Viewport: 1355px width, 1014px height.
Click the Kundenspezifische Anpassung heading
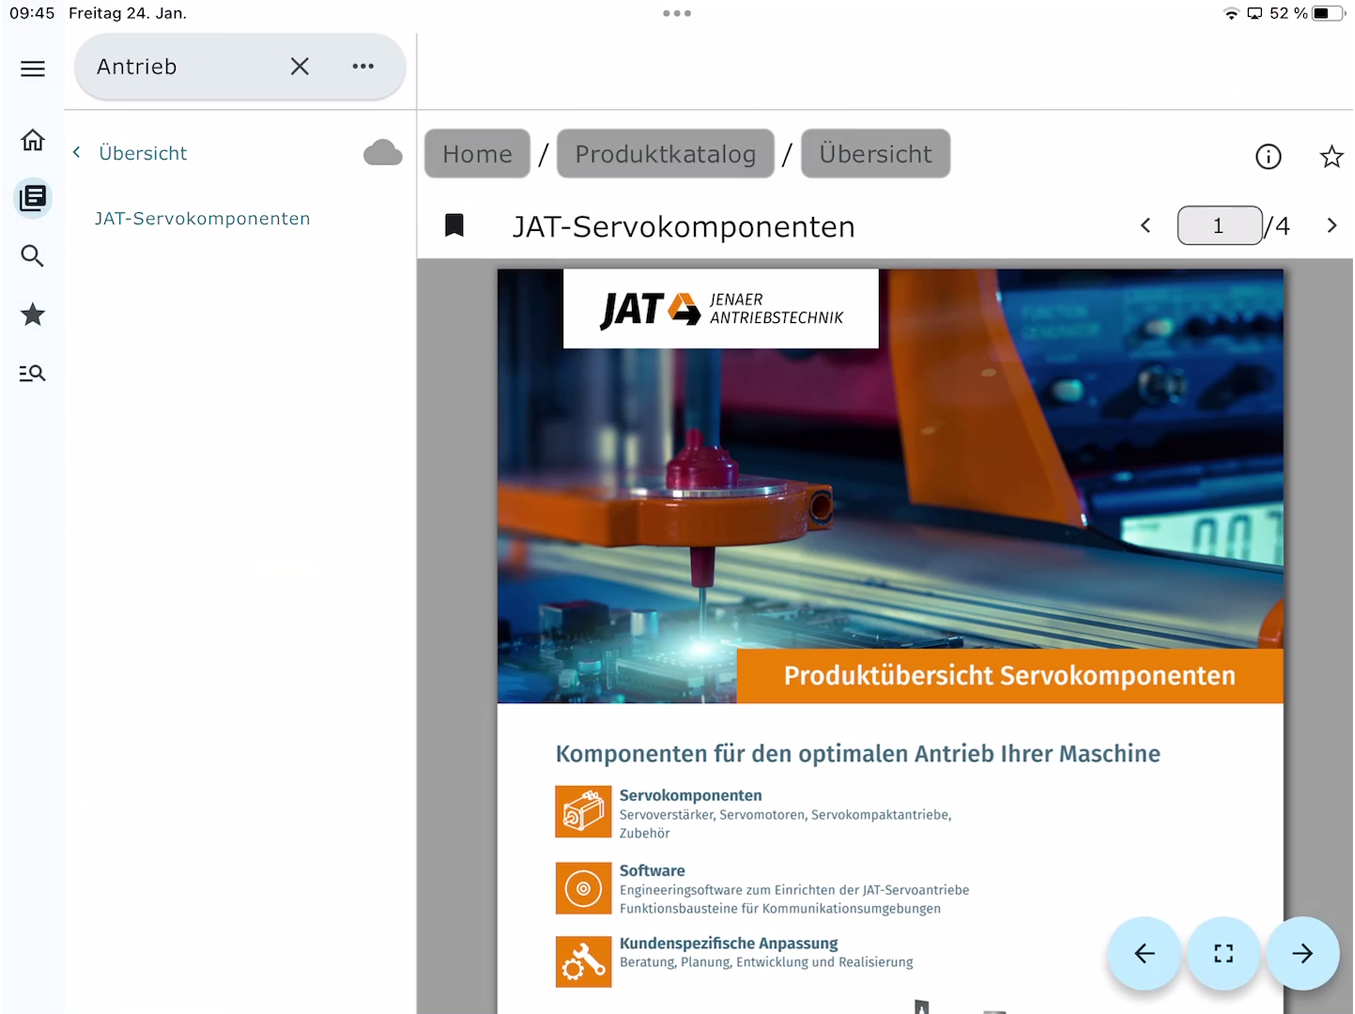[x=728, y=944]
